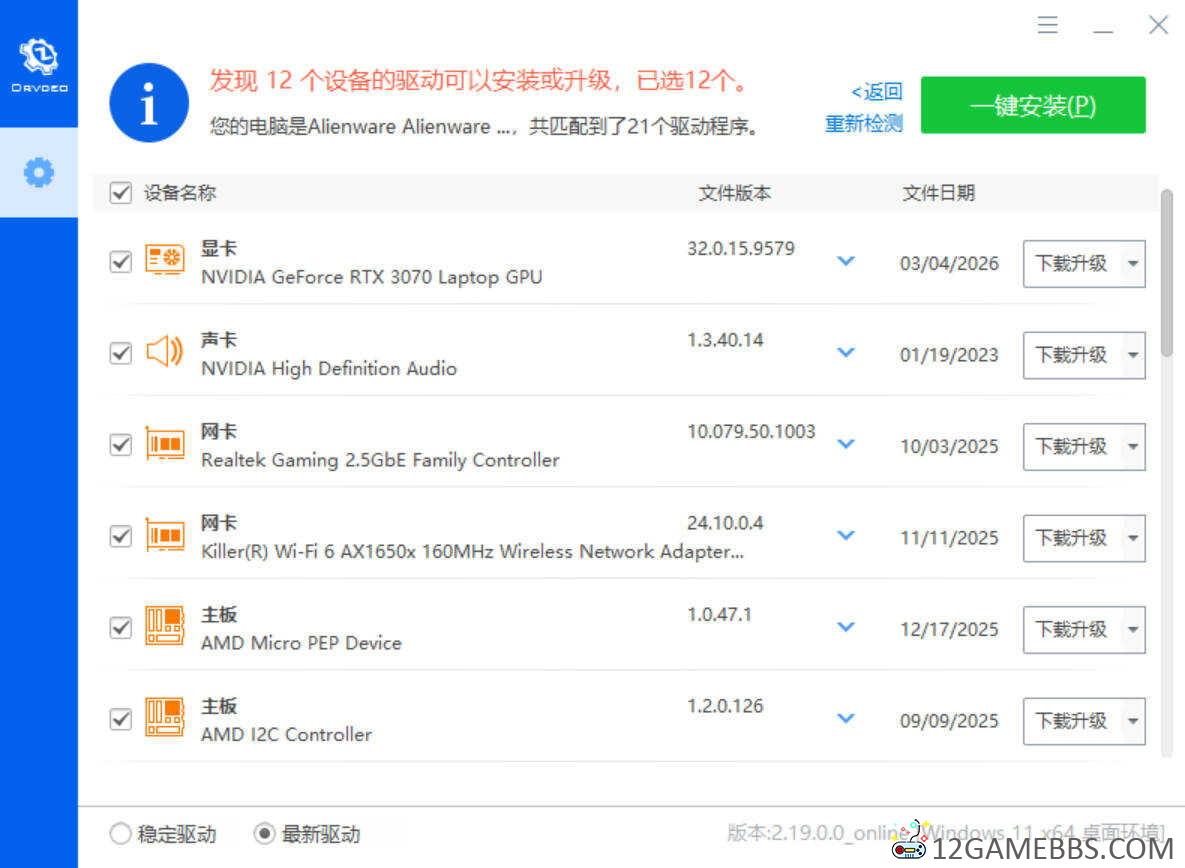Click the AMD I2C Controller motherboard icon
The image size is (1185, 868).
click(165, 719)
